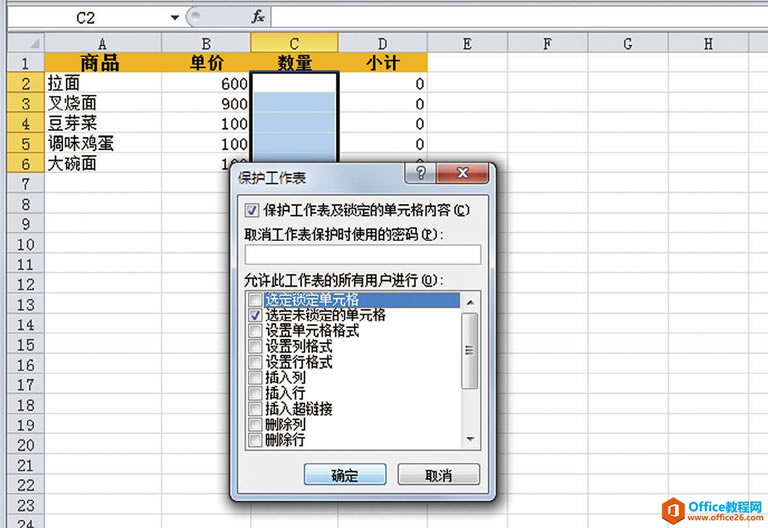The width and height of the screenshot is (768, 528).
Task: Check 插入列 option
Action: (255, 377)
